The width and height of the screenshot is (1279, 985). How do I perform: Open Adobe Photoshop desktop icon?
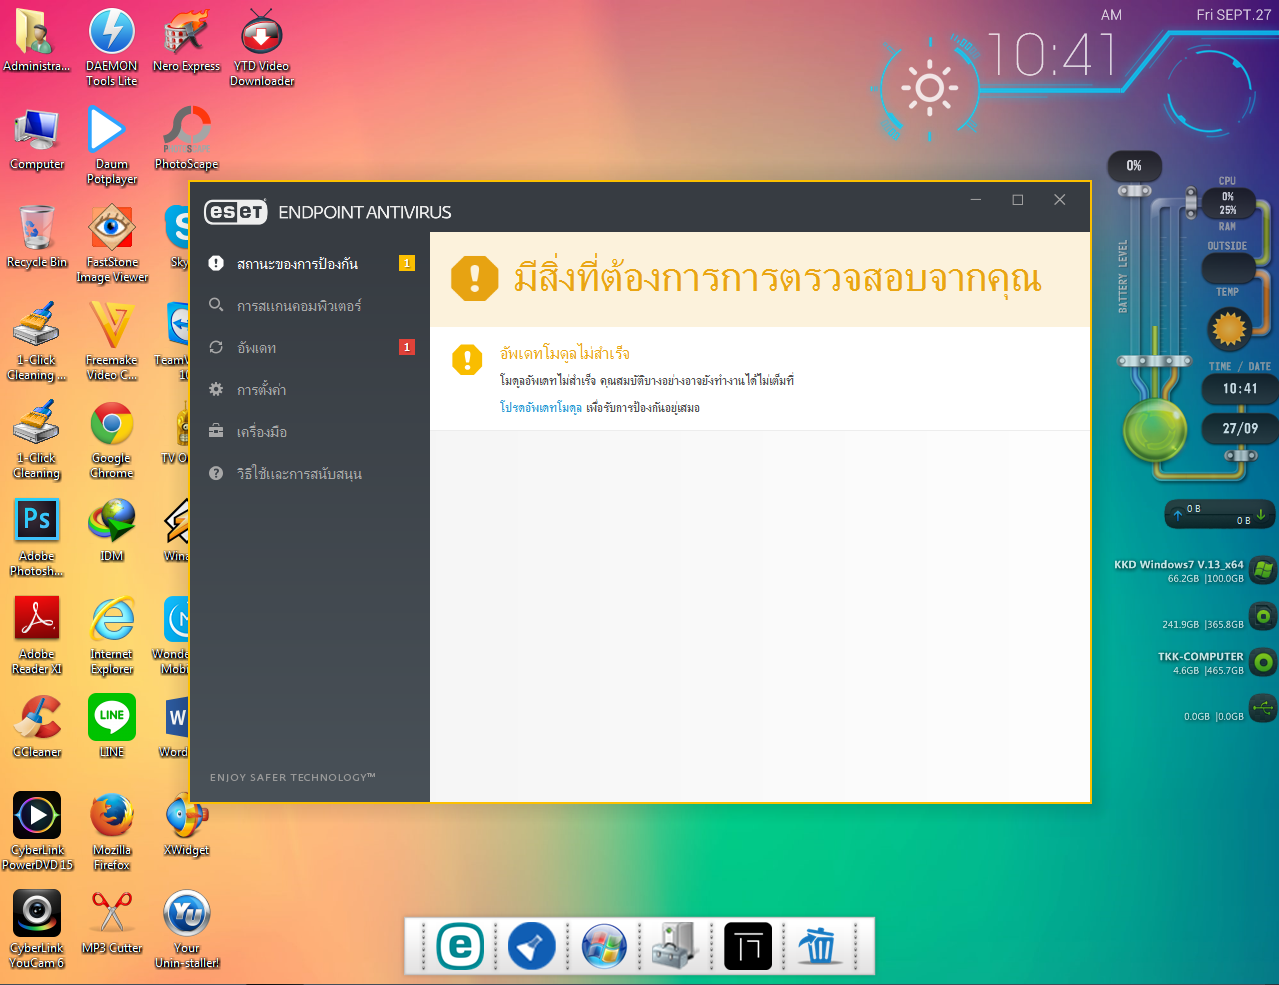click(37, 537)
